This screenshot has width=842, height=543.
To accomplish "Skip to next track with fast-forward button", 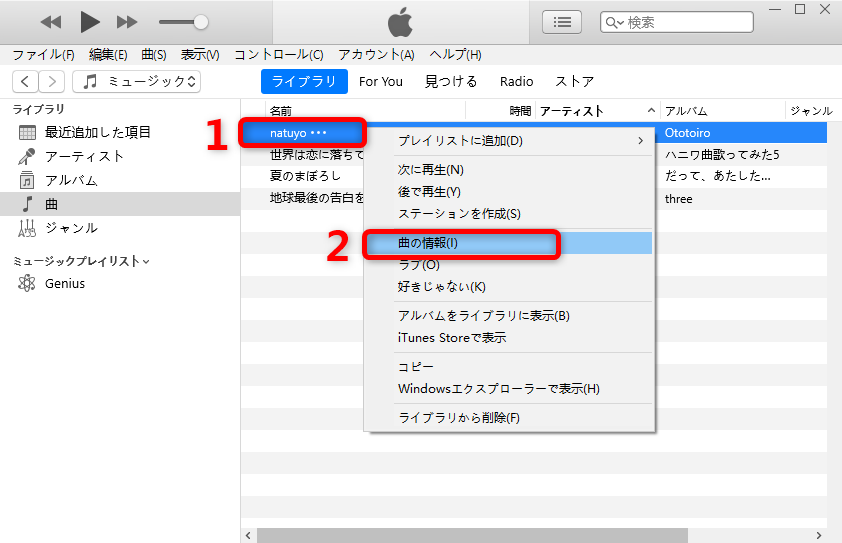I will (127, 22).
